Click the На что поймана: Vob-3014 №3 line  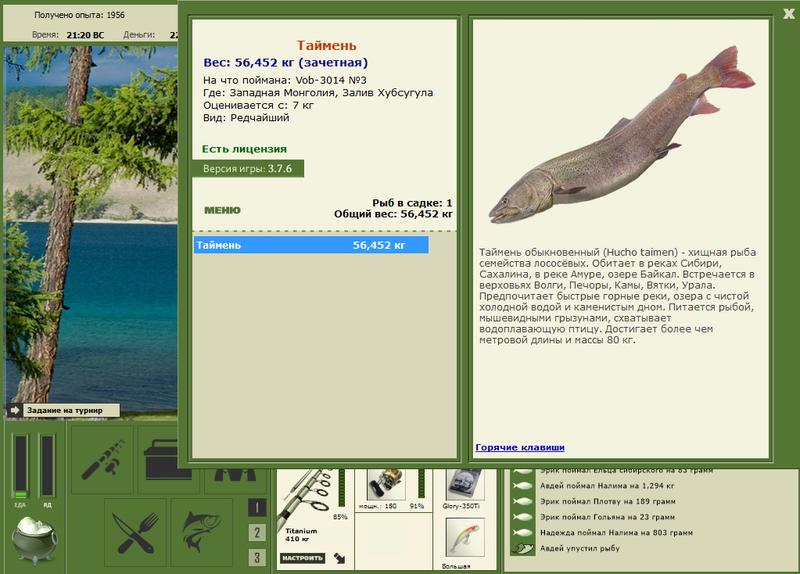285,80
